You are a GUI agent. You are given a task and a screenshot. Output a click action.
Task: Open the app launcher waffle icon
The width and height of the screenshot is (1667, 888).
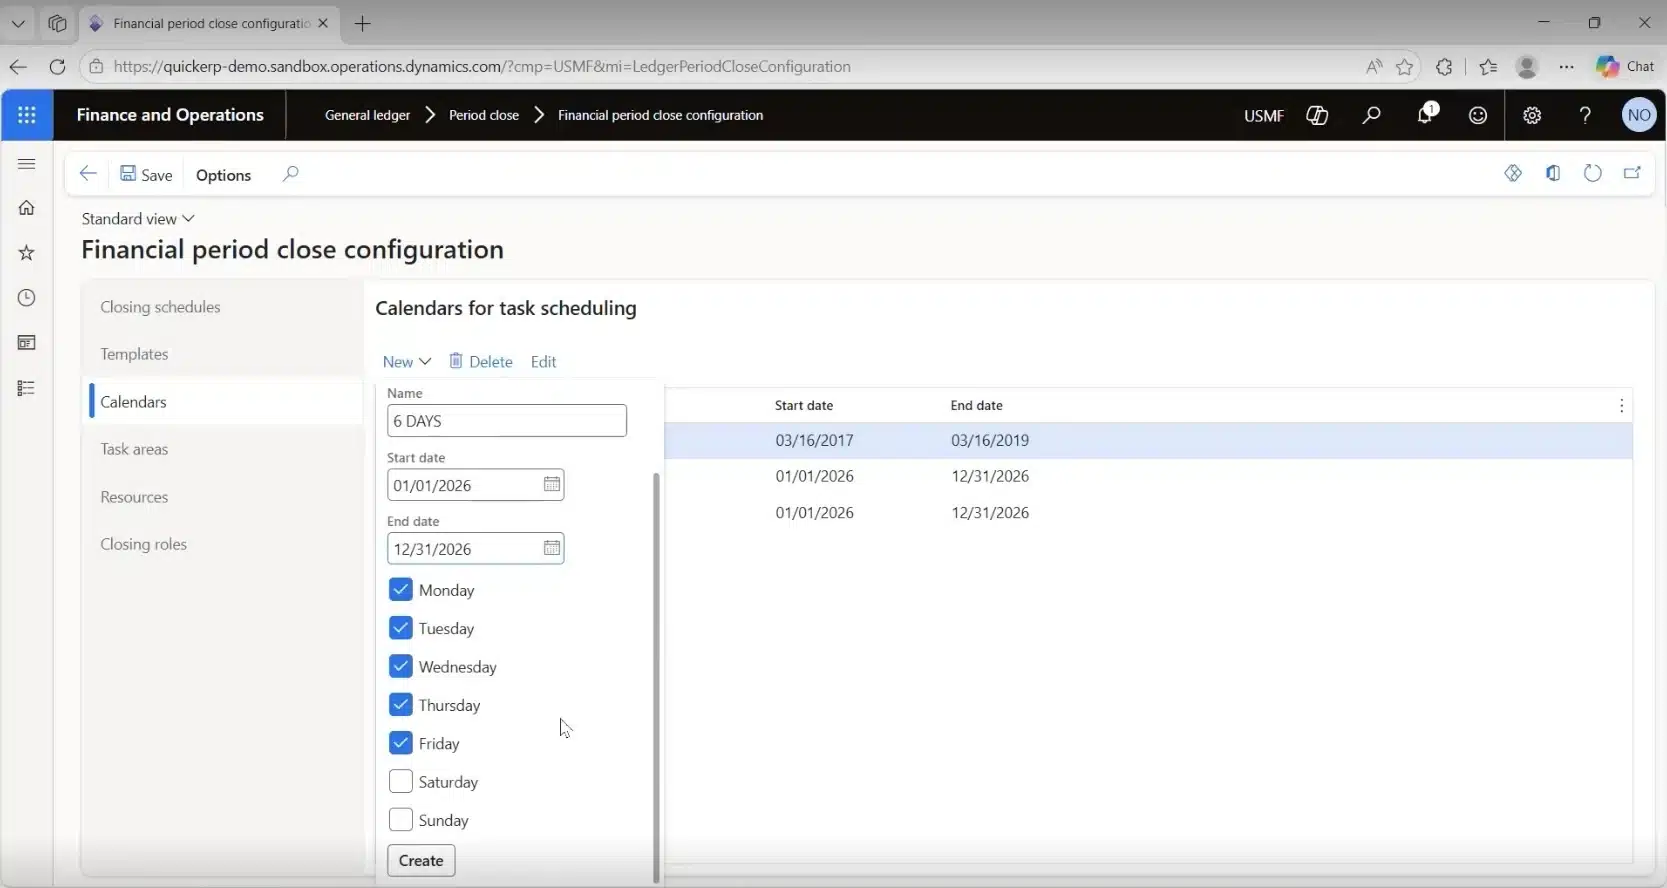pos(27,115)
